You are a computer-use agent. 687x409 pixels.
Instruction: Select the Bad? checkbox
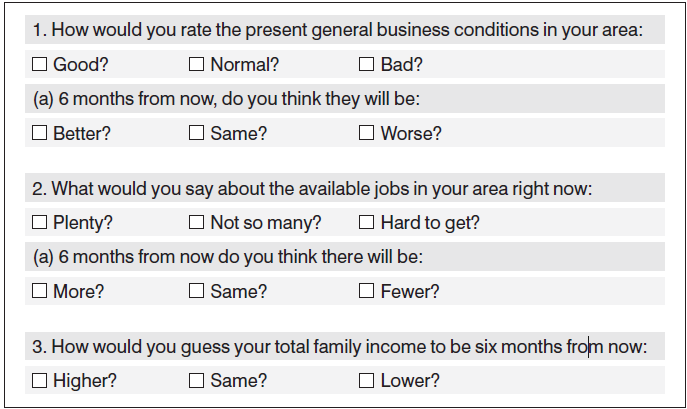point(366,64)
